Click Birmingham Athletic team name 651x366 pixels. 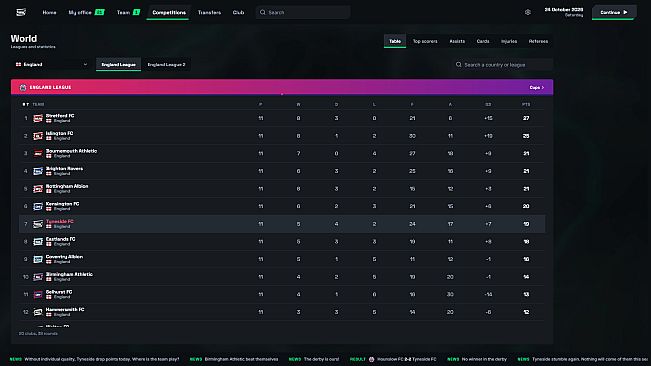coord(69,274)
